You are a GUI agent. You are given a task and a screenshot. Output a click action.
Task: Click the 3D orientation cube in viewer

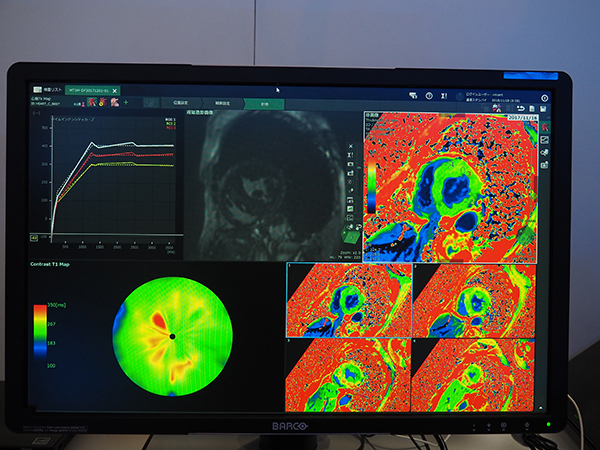351,237
